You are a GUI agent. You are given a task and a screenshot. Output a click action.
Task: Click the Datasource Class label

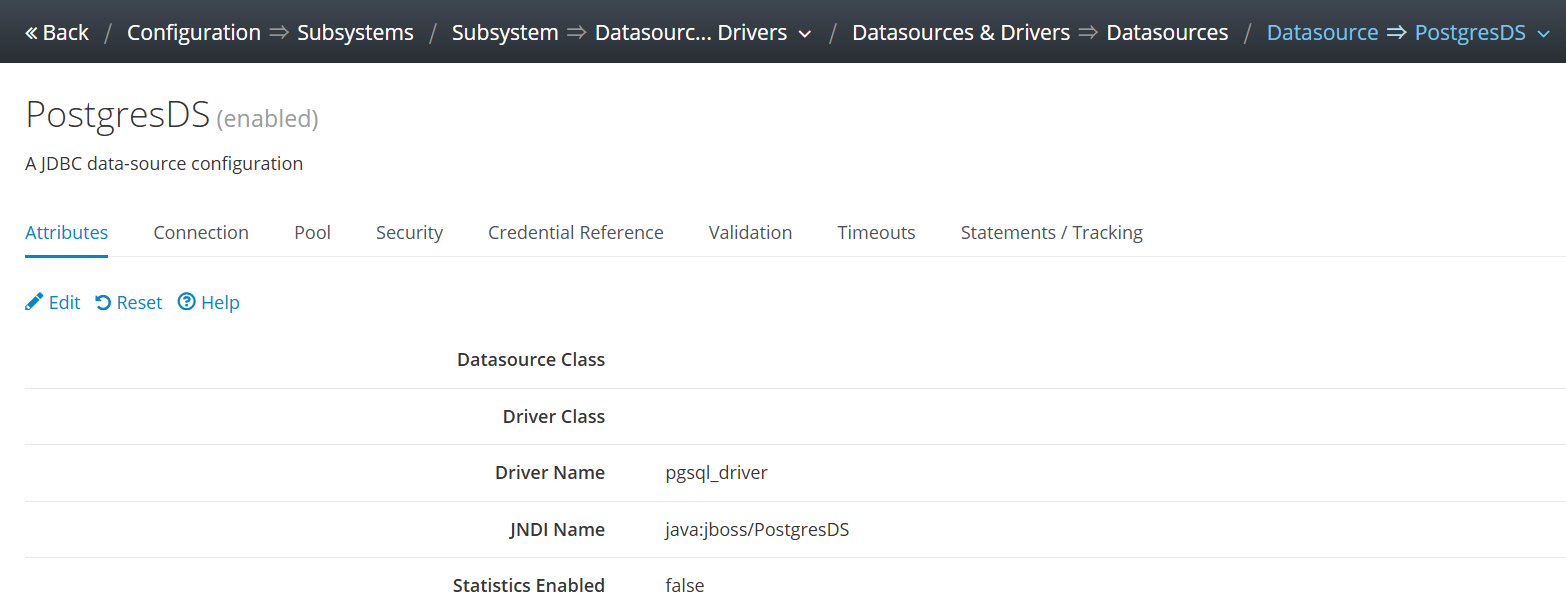tap(531, 360)
